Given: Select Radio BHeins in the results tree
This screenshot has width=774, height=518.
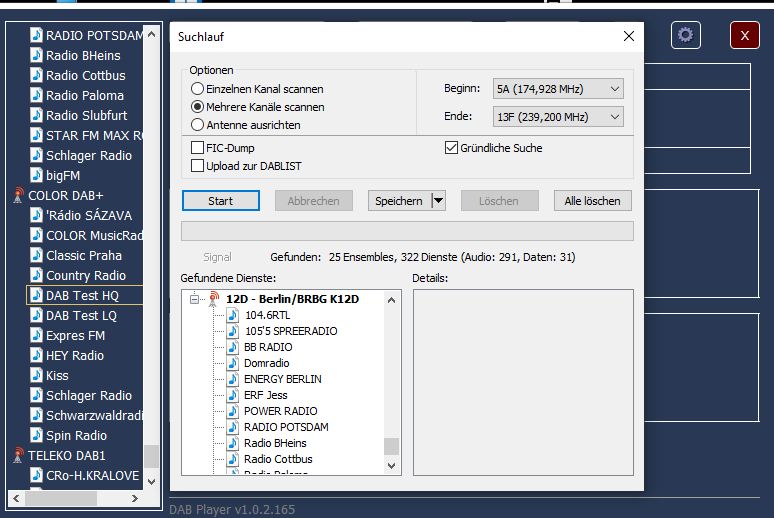Looking at the screenshot, I should [x=275, y=443].
